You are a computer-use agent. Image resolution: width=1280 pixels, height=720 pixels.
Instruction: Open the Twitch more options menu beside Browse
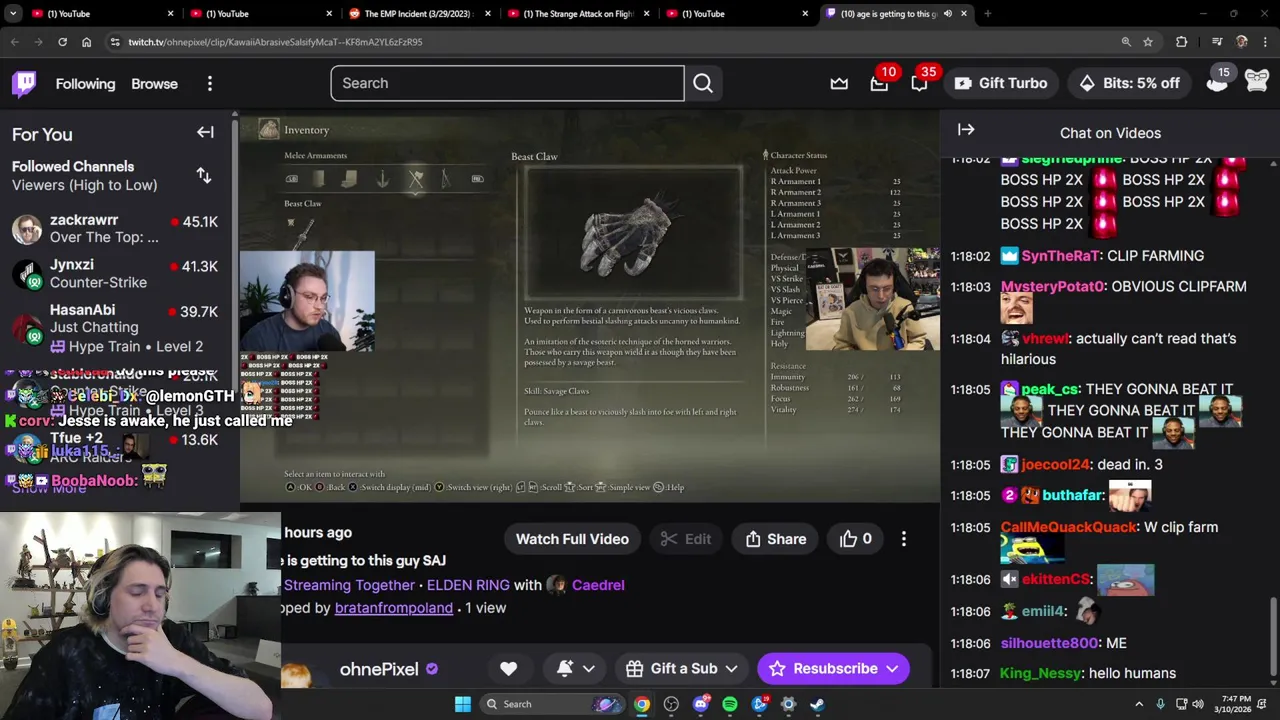click(209, 84)
